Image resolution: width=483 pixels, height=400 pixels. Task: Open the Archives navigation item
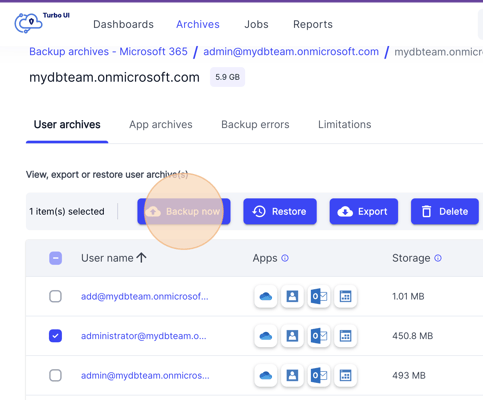coord(198,24)
